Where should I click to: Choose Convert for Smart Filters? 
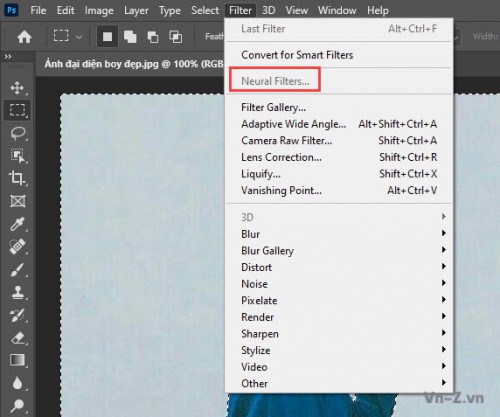tap(339, 55)
